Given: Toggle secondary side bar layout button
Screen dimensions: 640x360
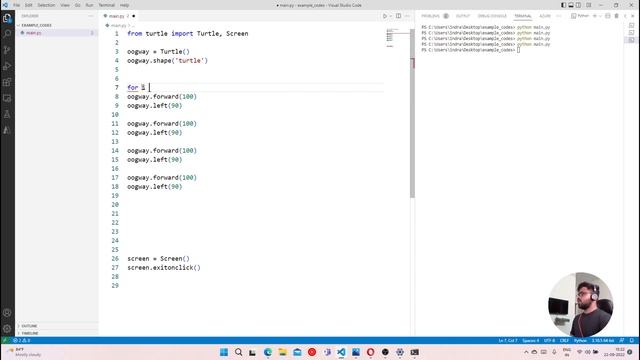Looking at the screenshot, I should click(578, 5).
